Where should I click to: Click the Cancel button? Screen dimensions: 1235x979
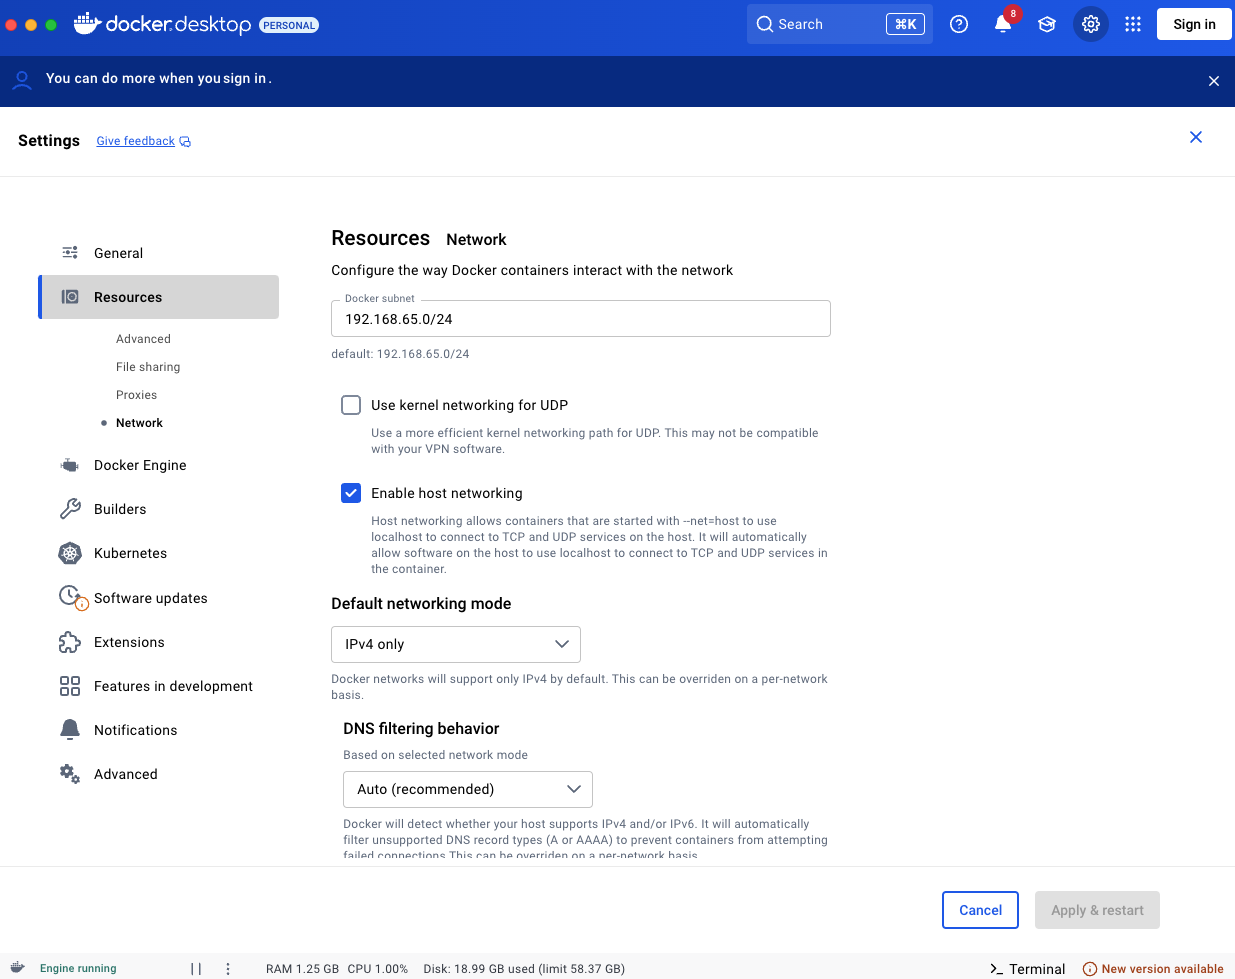coord(980,910)
